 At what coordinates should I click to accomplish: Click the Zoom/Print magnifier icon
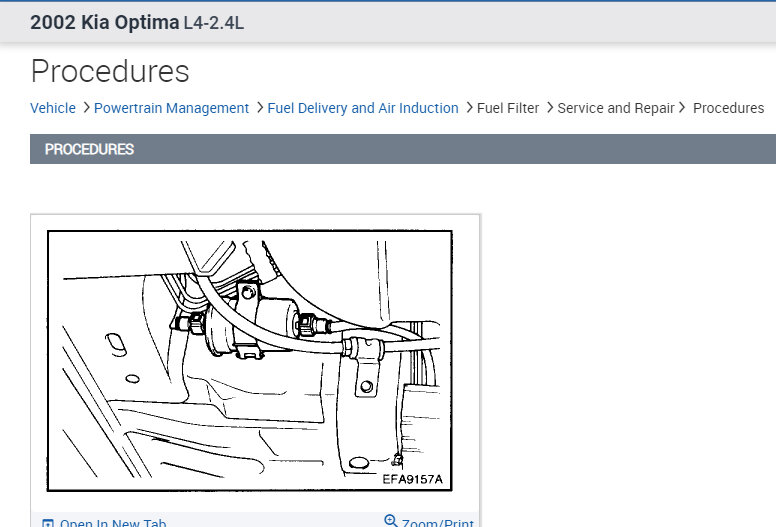click(390, 521)
